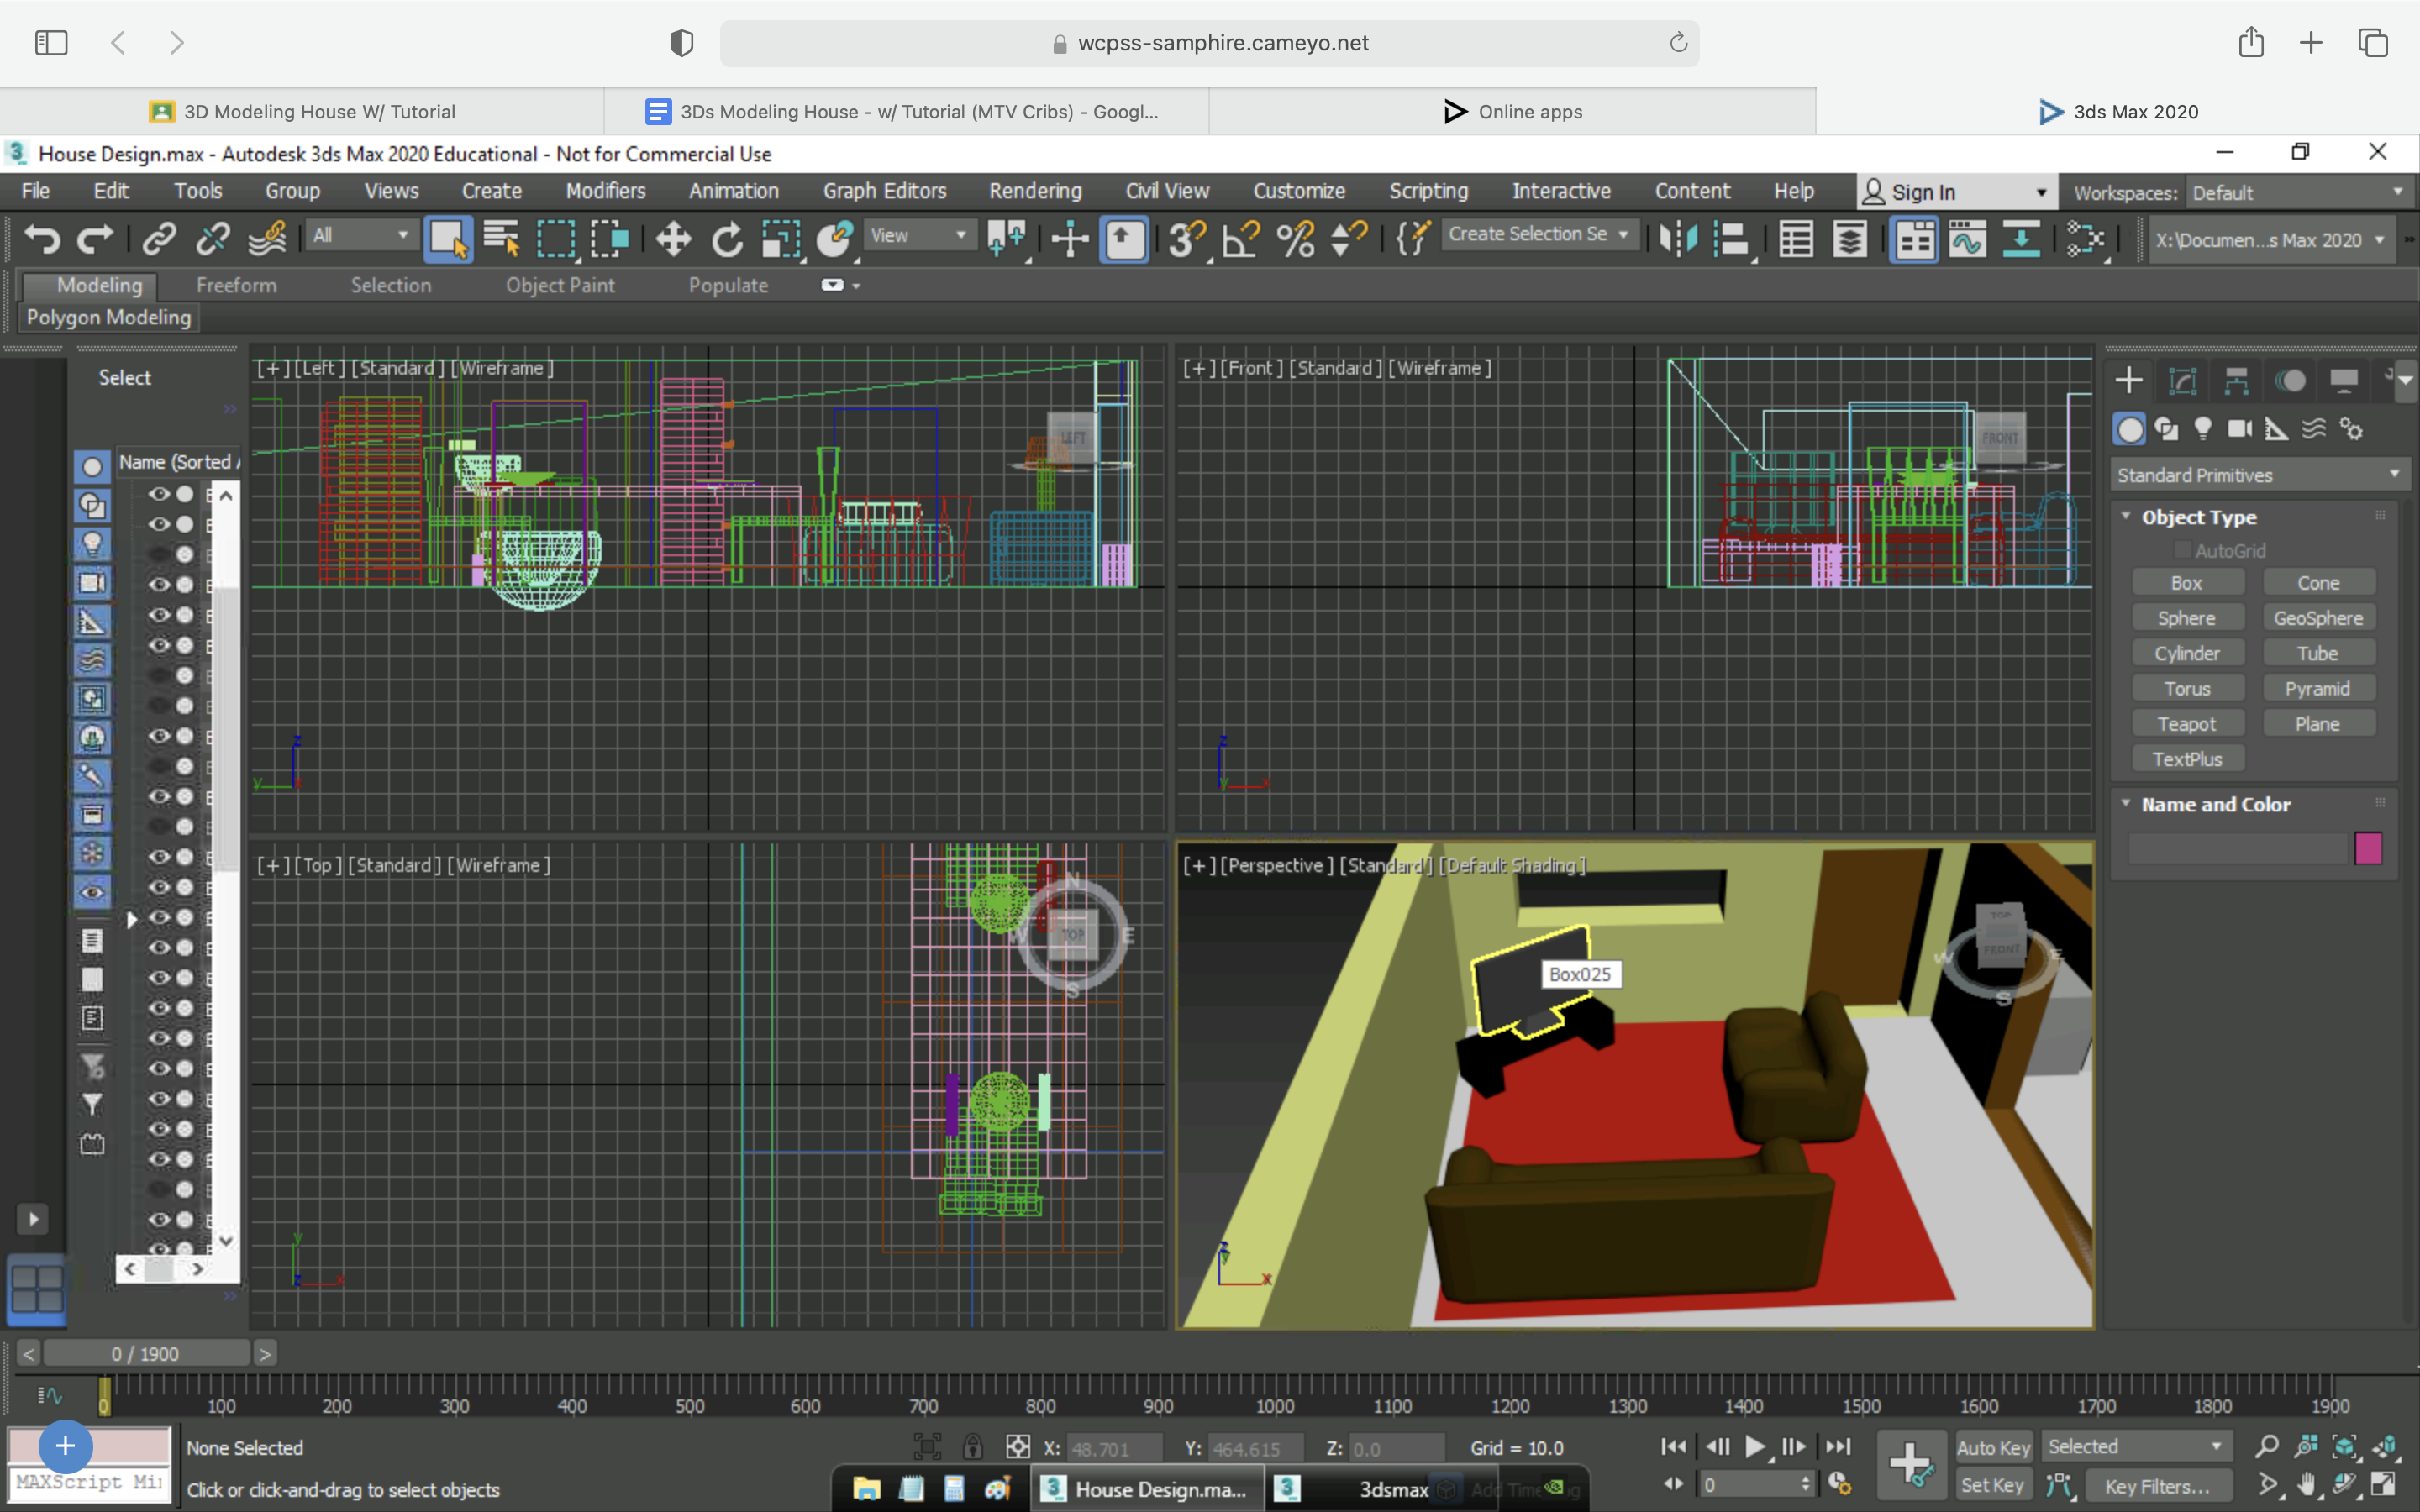
Task: Create a Box primitive
Action: [x=2187, y=582]
